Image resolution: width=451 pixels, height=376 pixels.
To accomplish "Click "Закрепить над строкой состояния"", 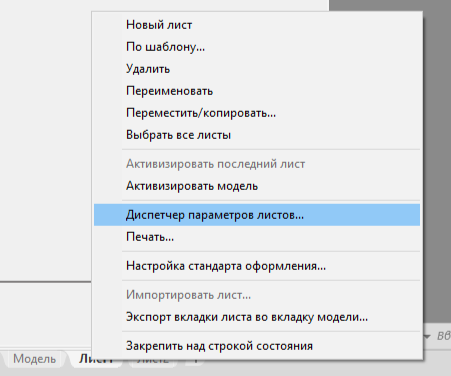I will 257,346.
